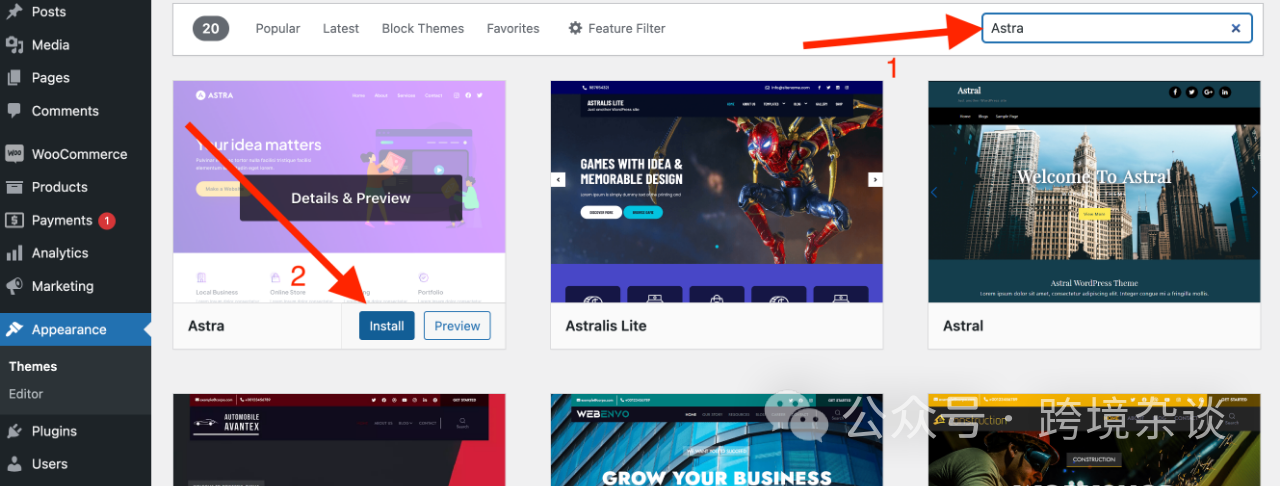This screenshot has width=1280, height=486.
Task: Switch to Favorites tab
Action: pos(513,28)
